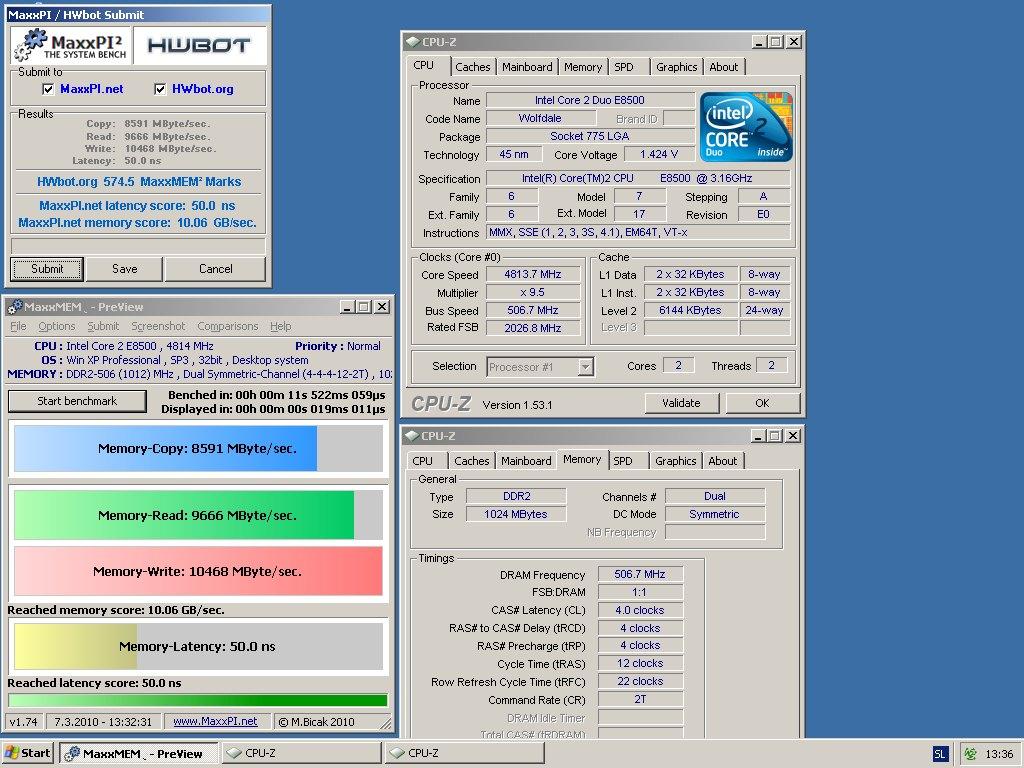Select the first CPU-Z taskbar button
The width and height of the screenshot is (1024, 768).
tap(301, 753)
